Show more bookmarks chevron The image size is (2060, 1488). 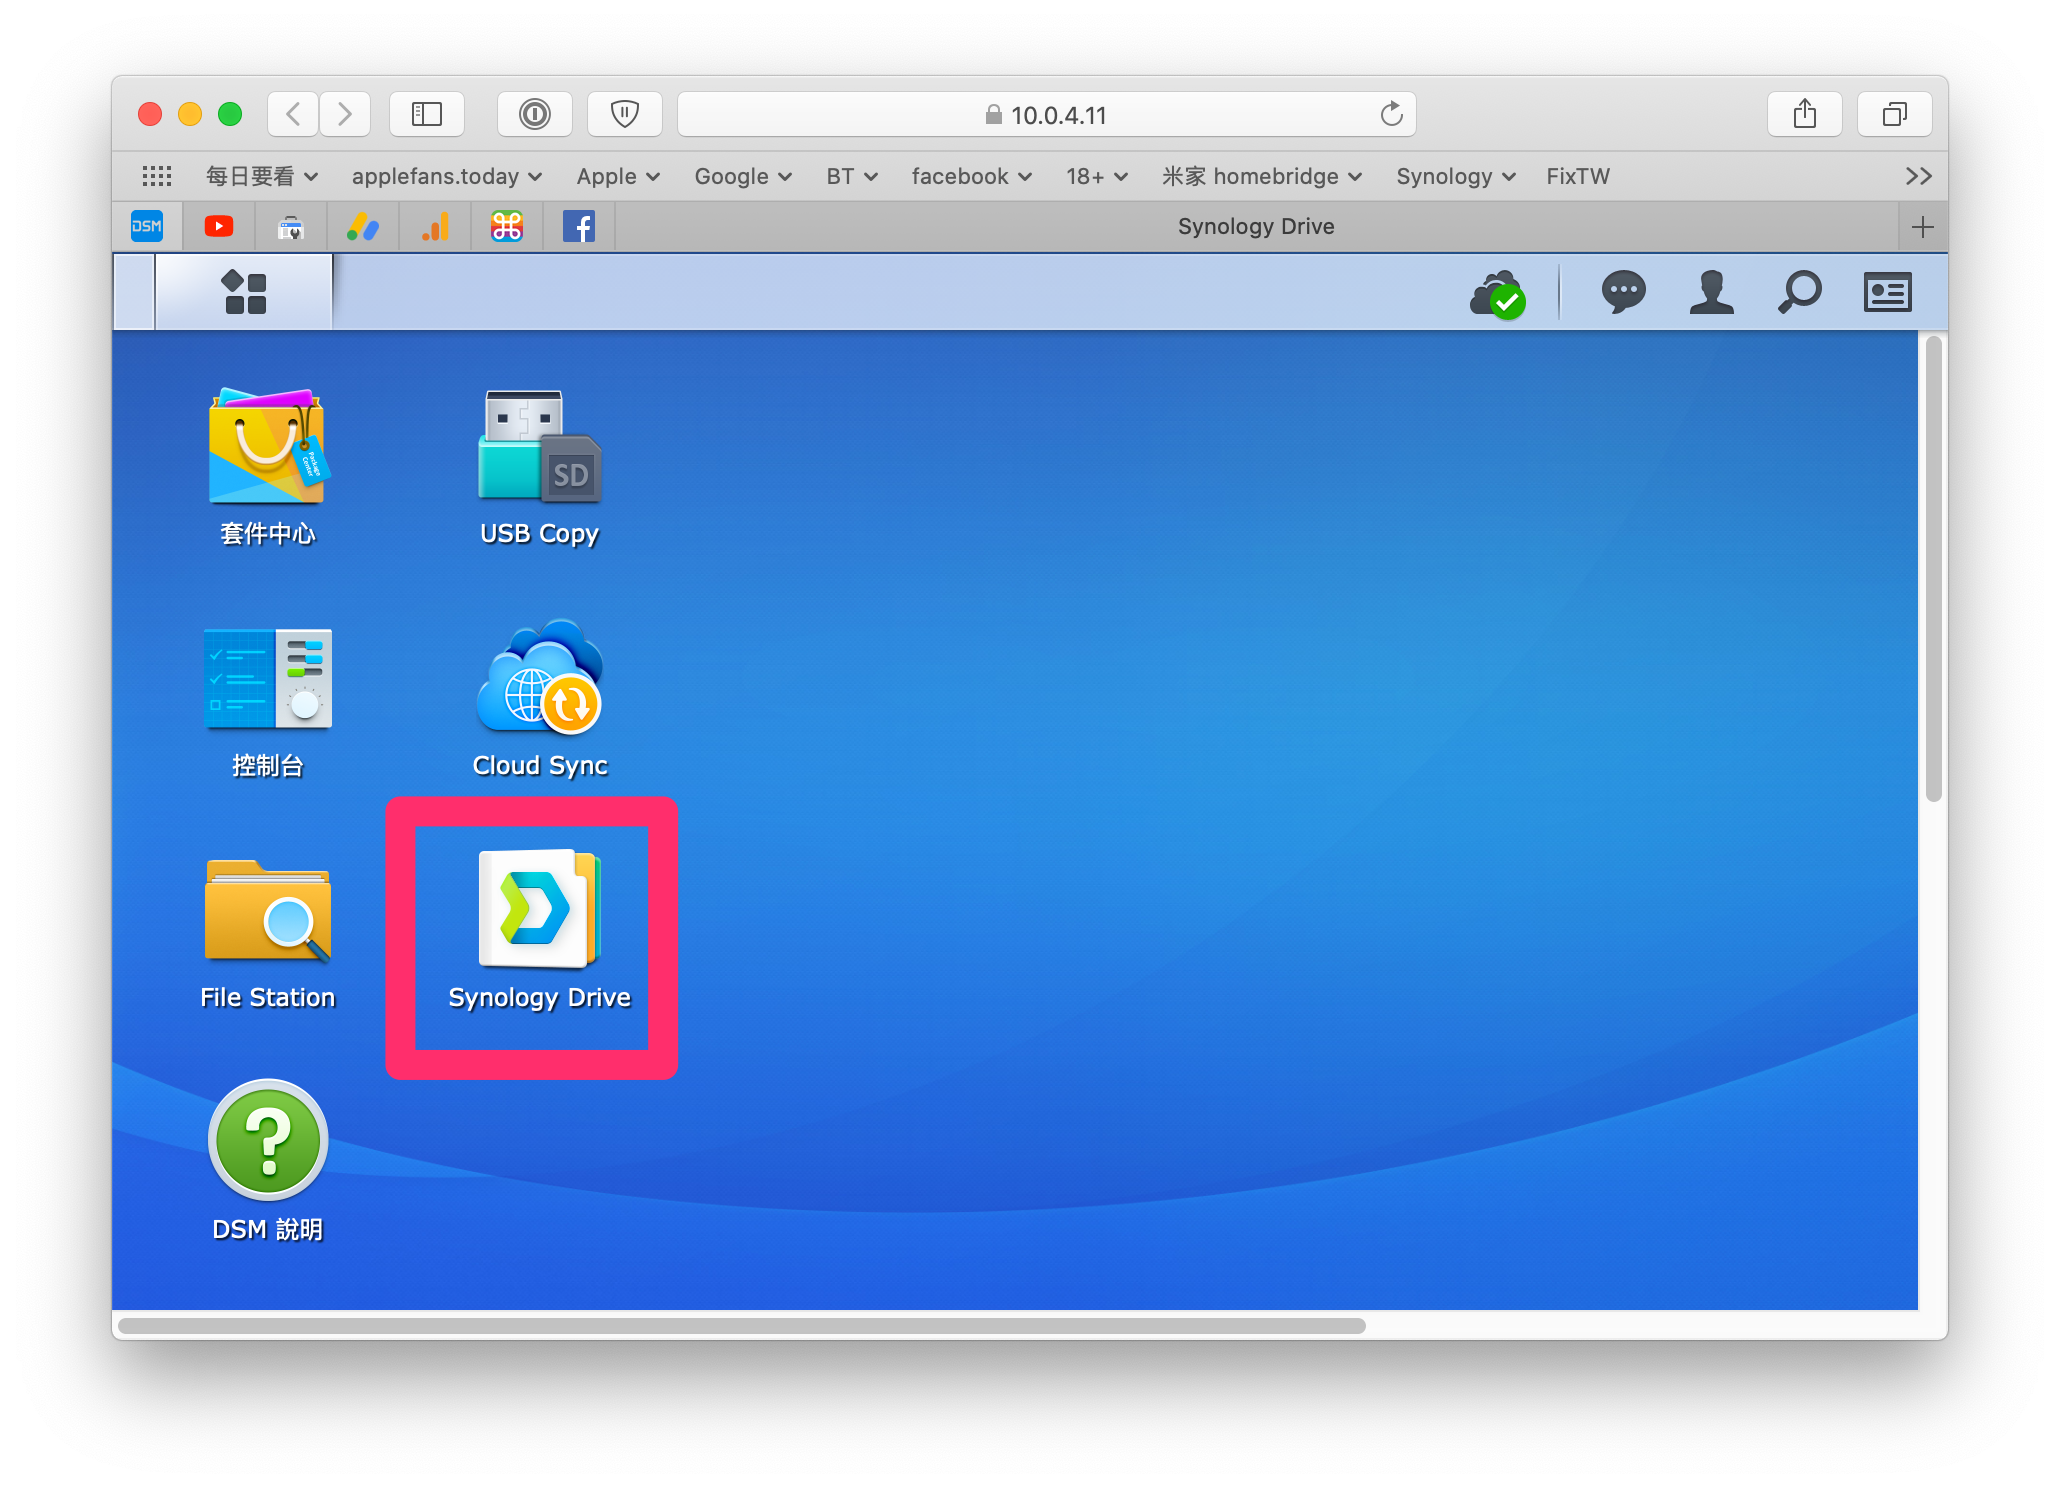(1918, 176)
